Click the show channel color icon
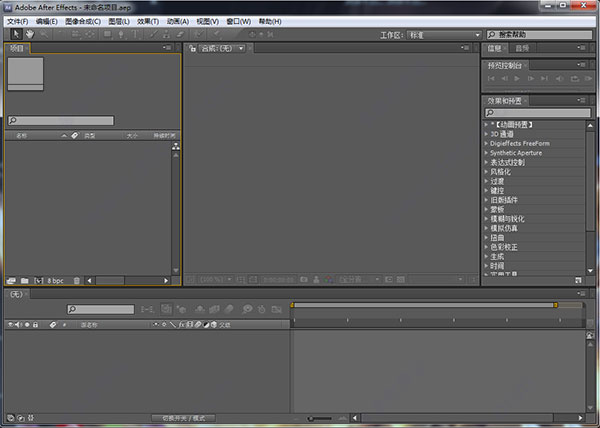The width and height of the screenshot is (600, 428). [x=329, y=280]
